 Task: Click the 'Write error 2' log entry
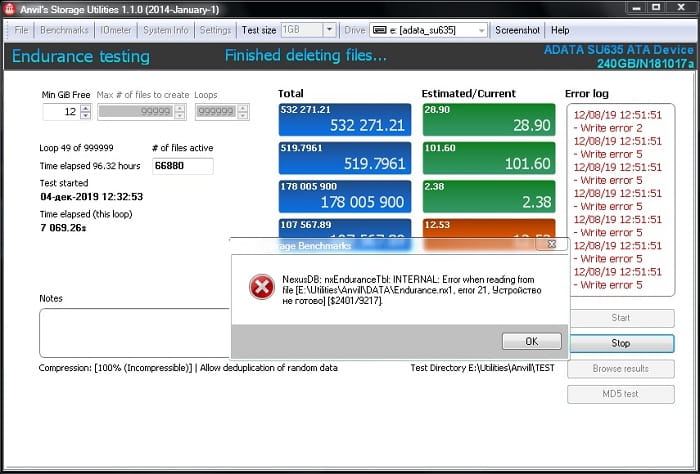pyautogui.click(x=608, y=128)
